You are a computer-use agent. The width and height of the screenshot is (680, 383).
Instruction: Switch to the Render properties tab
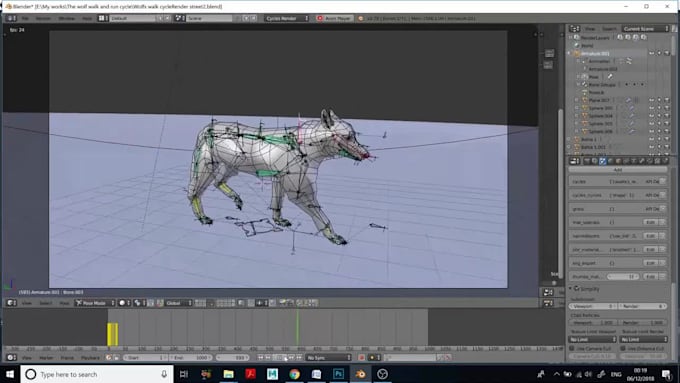coord(587,161)
